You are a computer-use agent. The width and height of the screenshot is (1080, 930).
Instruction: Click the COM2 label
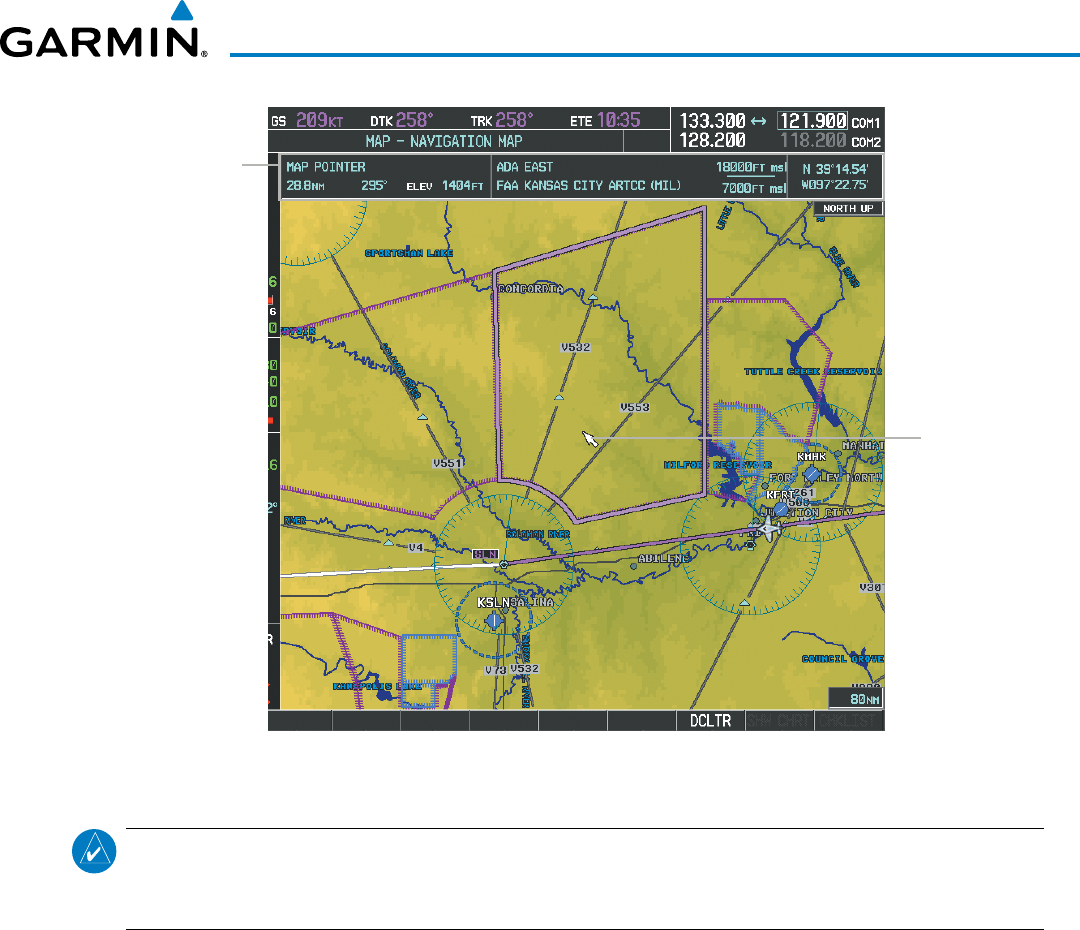866,142
